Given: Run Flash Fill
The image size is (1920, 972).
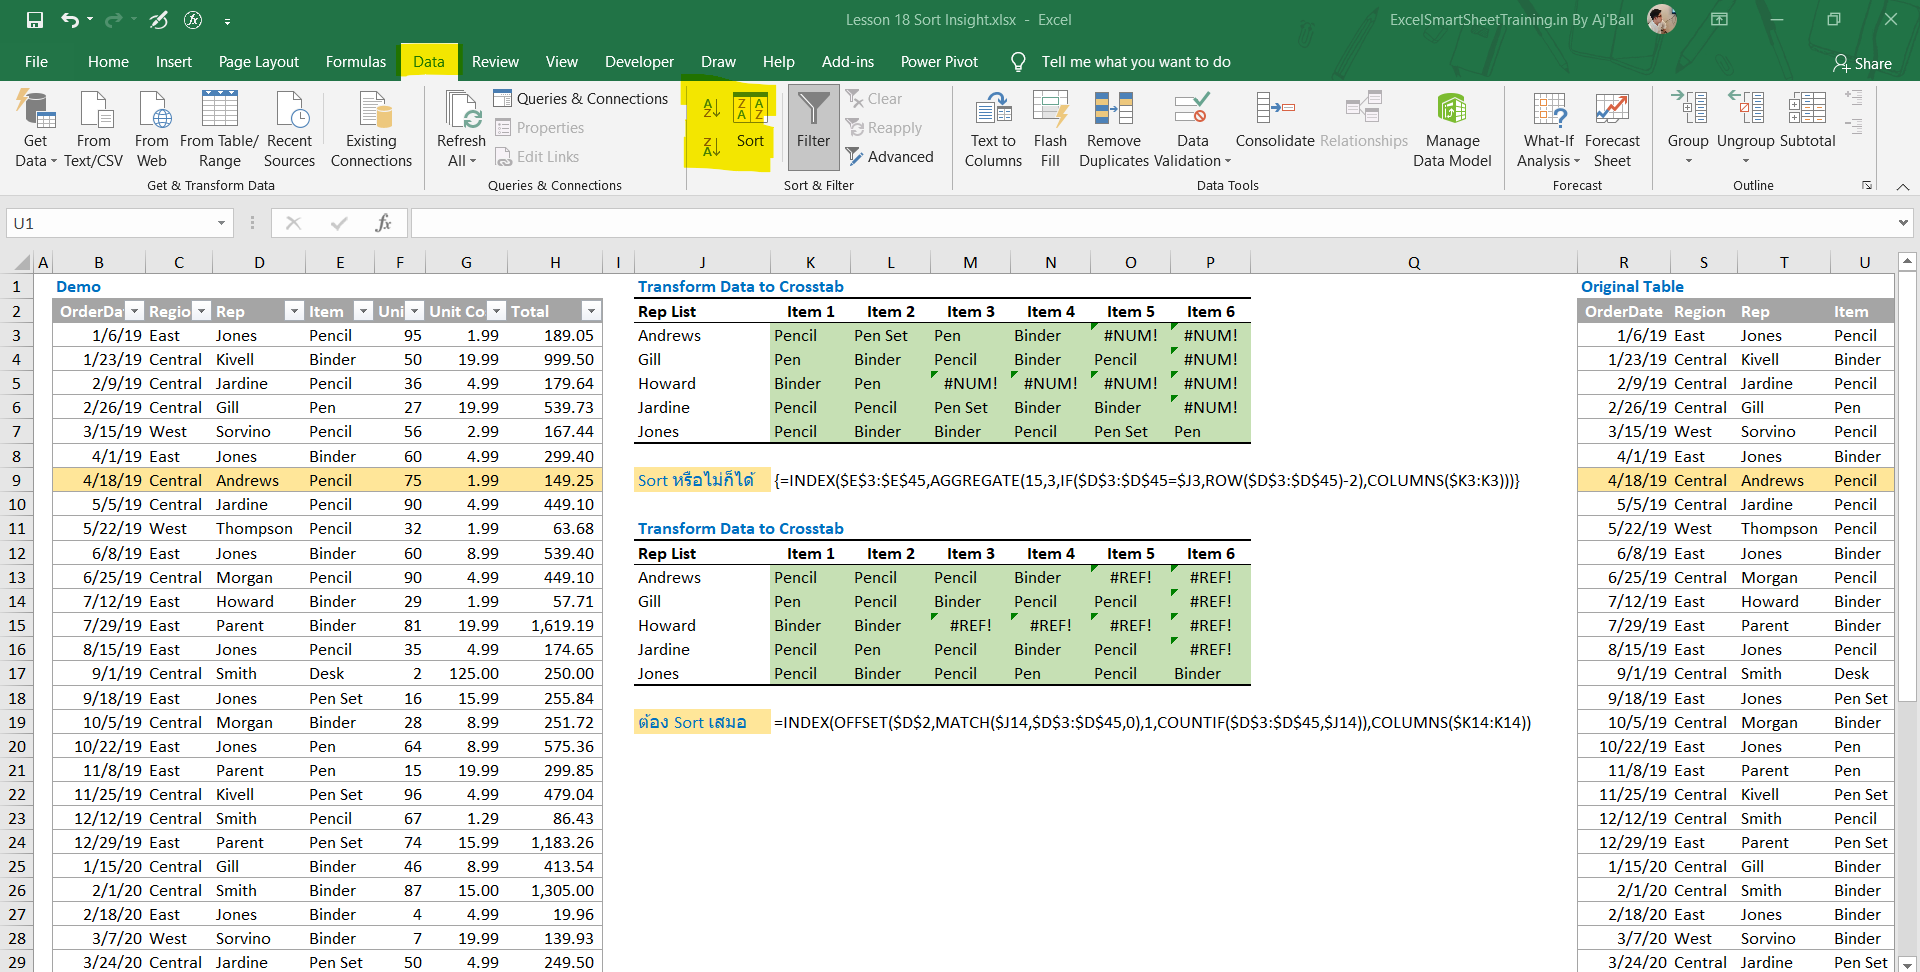Looking at the screenshot, I should pyautogui.click(x=1050, y=130).
